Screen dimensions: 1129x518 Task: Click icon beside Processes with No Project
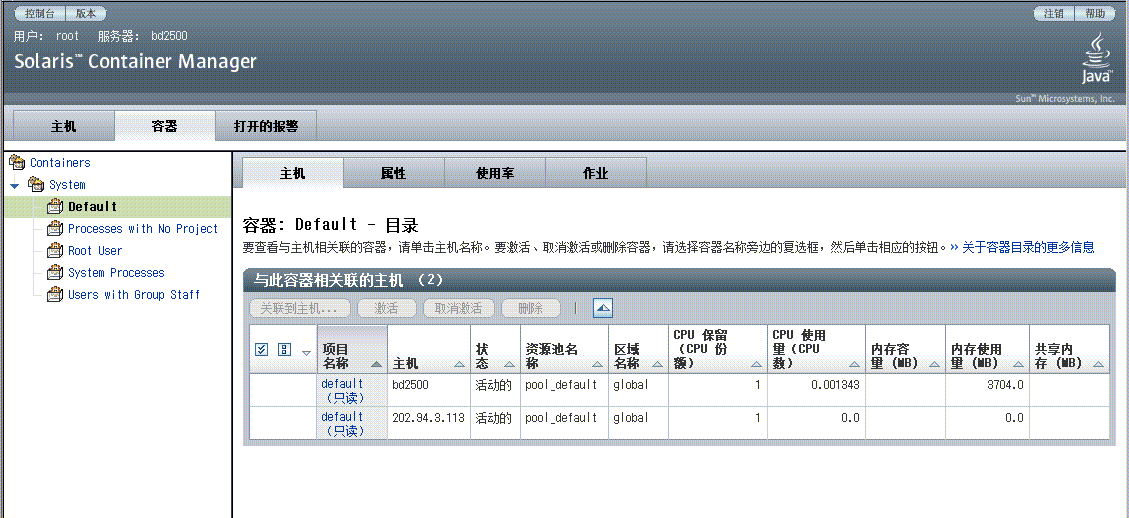pyautogui.click(x=55, y=229)
